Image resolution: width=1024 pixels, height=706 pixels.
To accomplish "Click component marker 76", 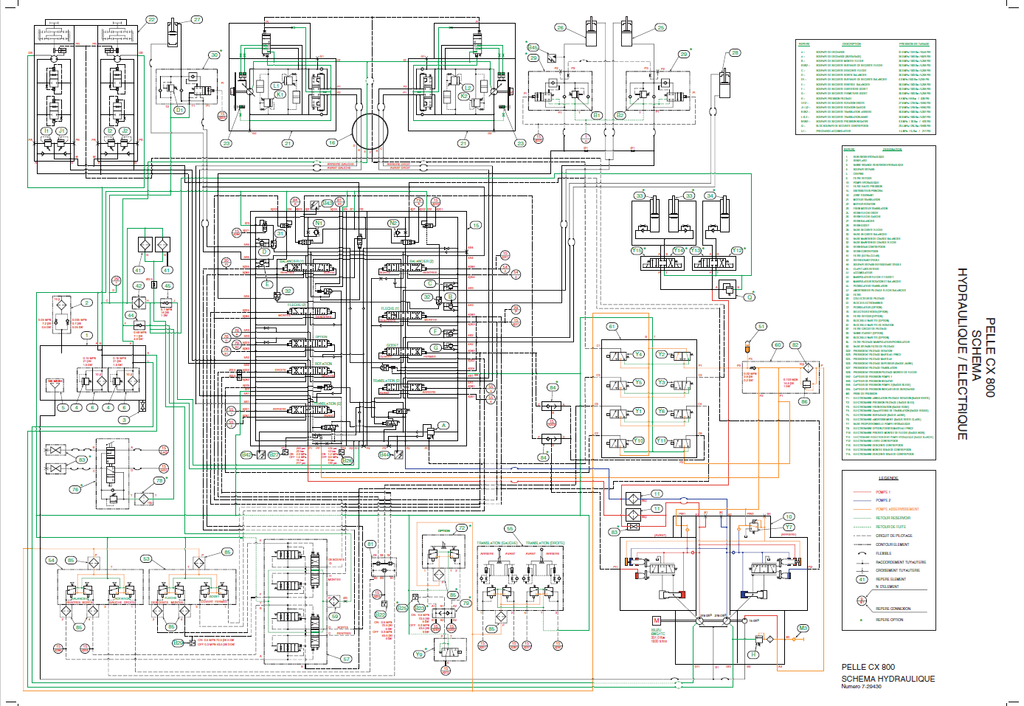I will [x=75, y=489].
